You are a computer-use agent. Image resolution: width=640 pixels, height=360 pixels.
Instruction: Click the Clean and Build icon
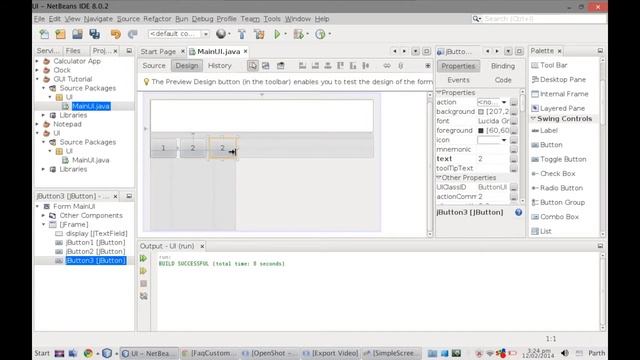[259, 34]
